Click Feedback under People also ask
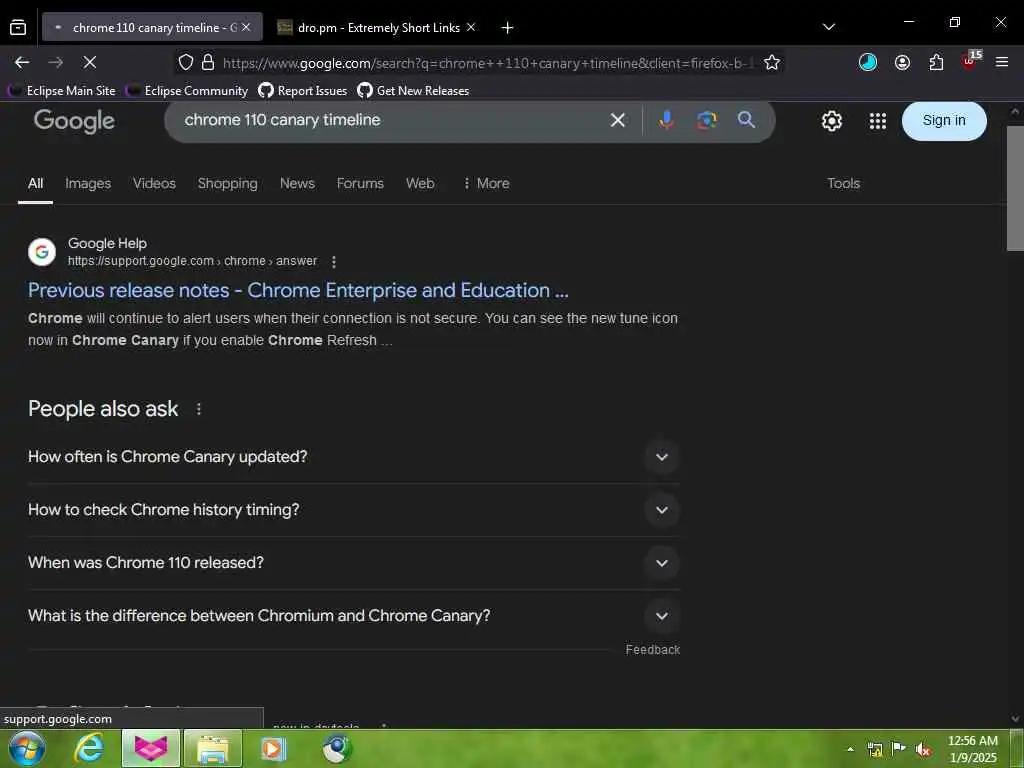Viewport: 1024px width, 768px height. [652, 650]
